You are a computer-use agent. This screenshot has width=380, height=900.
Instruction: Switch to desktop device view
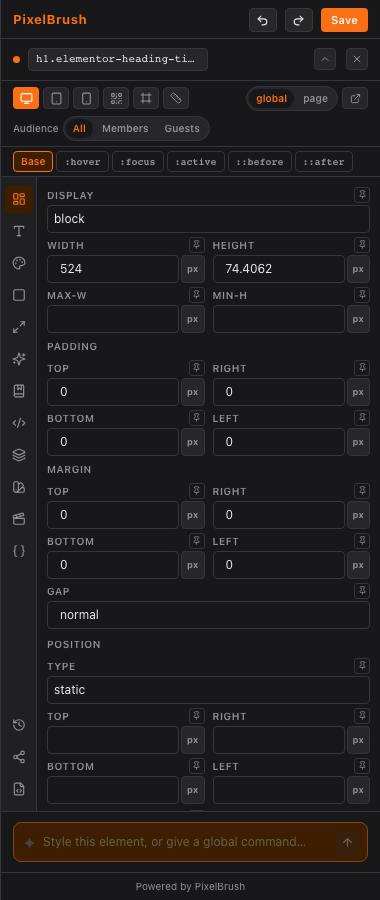coord(26,98)
